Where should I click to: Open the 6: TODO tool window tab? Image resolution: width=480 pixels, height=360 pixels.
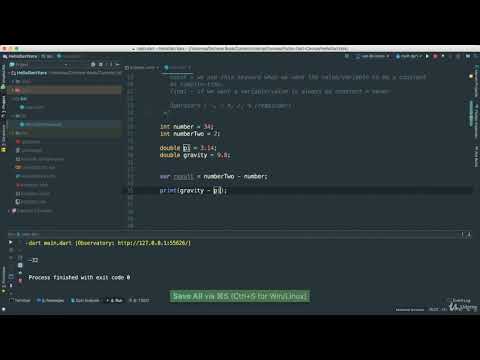[139, 300]
